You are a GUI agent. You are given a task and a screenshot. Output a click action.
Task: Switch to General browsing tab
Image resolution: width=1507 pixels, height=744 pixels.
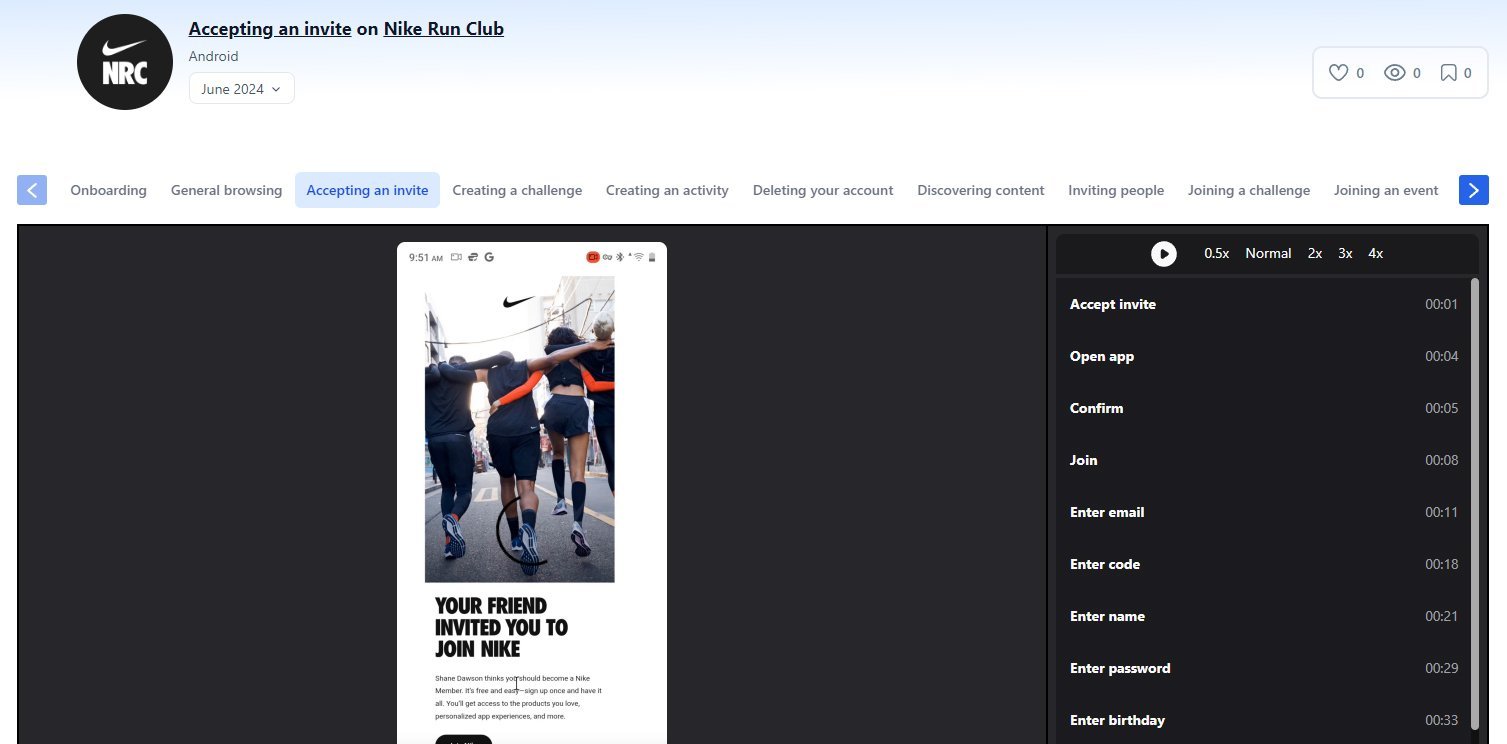coord(226,190)
